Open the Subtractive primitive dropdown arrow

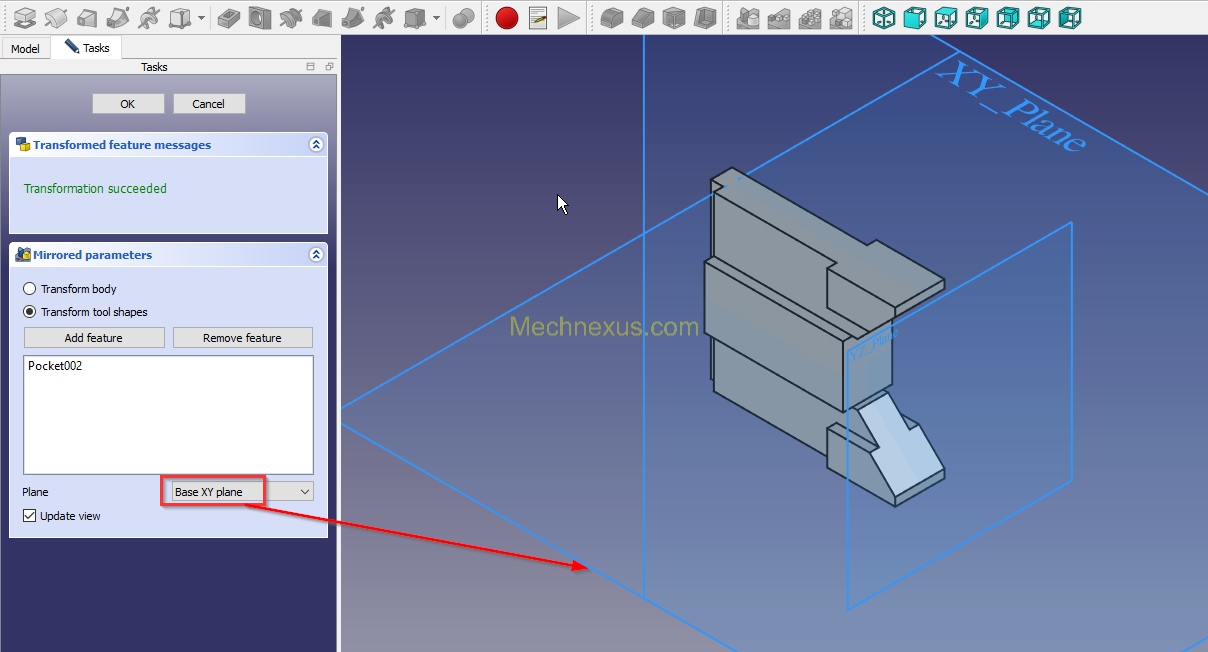(x=437, y=18)
